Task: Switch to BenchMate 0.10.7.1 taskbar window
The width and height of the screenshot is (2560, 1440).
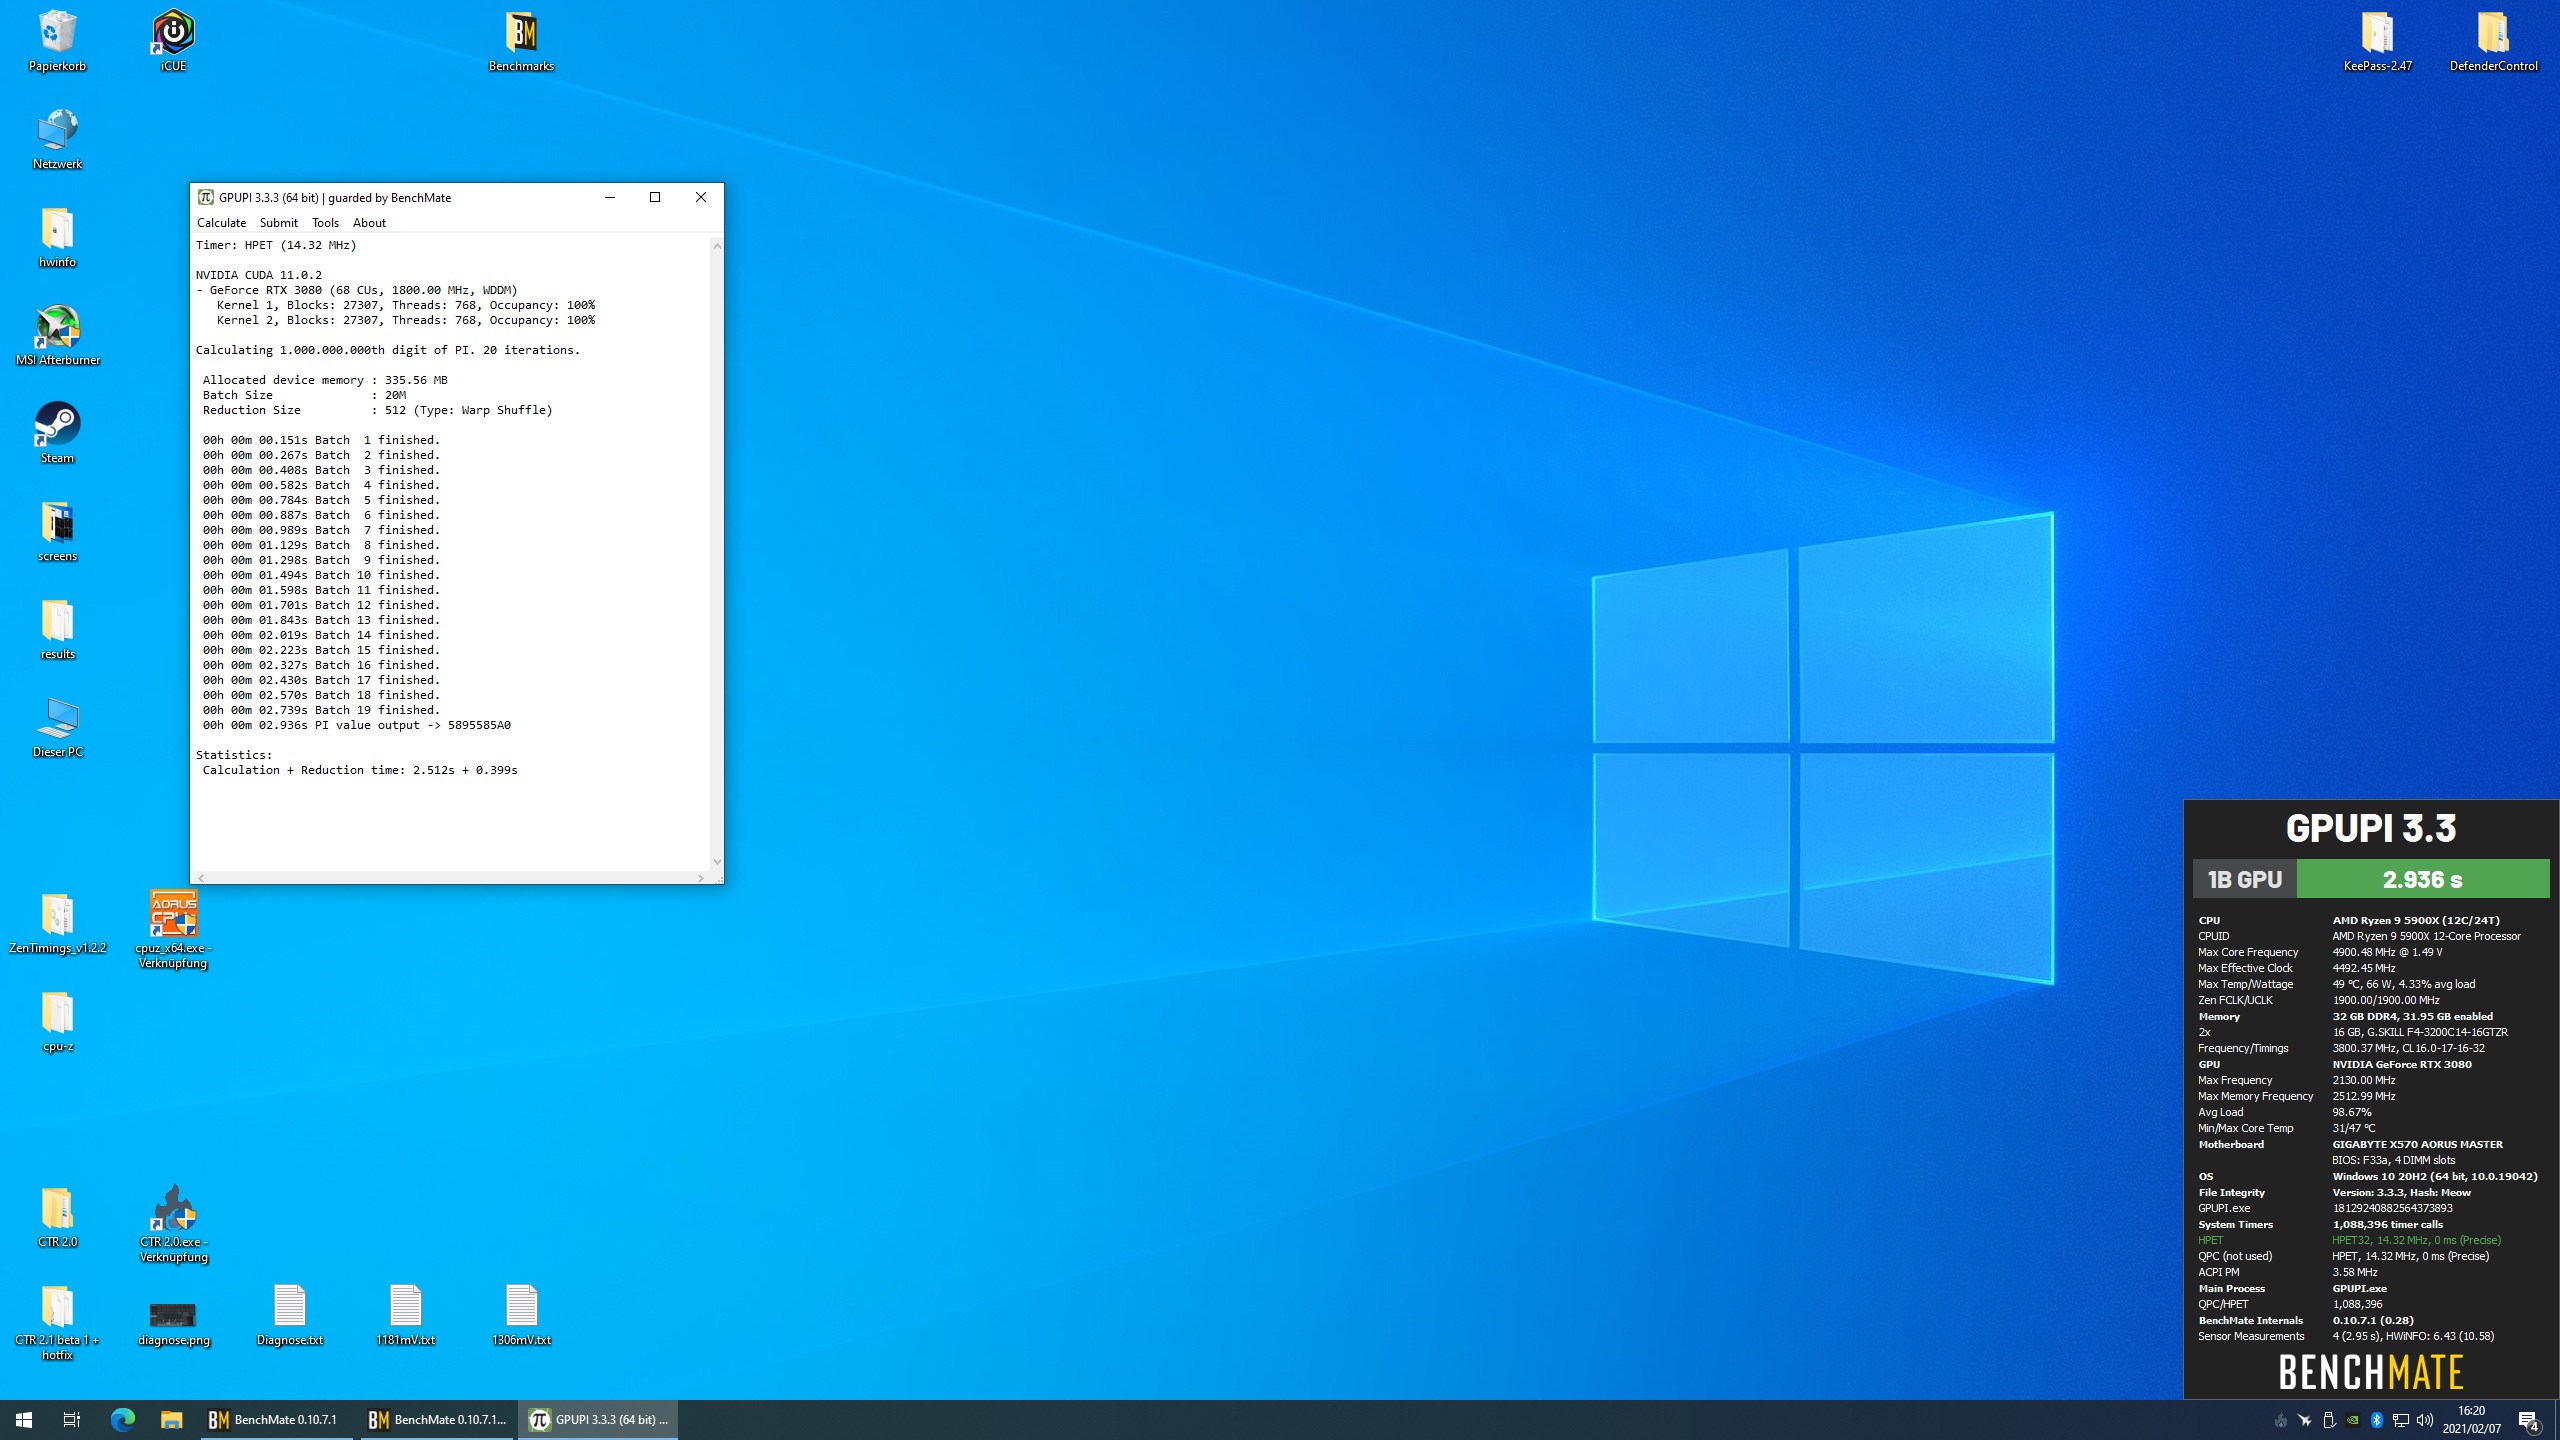Action: 277,1420
